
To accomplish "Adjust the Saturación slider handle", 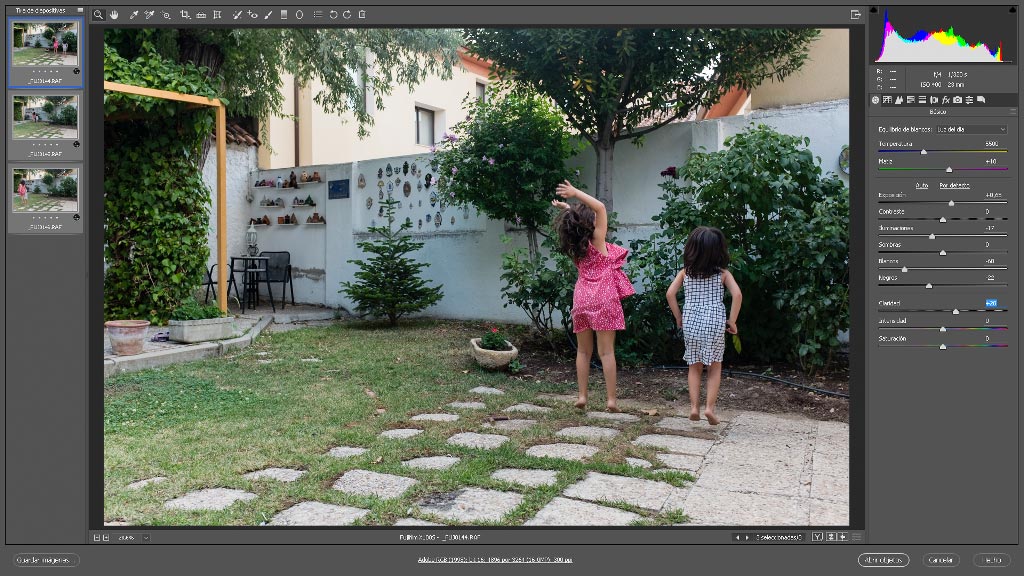I will (942, 347).
